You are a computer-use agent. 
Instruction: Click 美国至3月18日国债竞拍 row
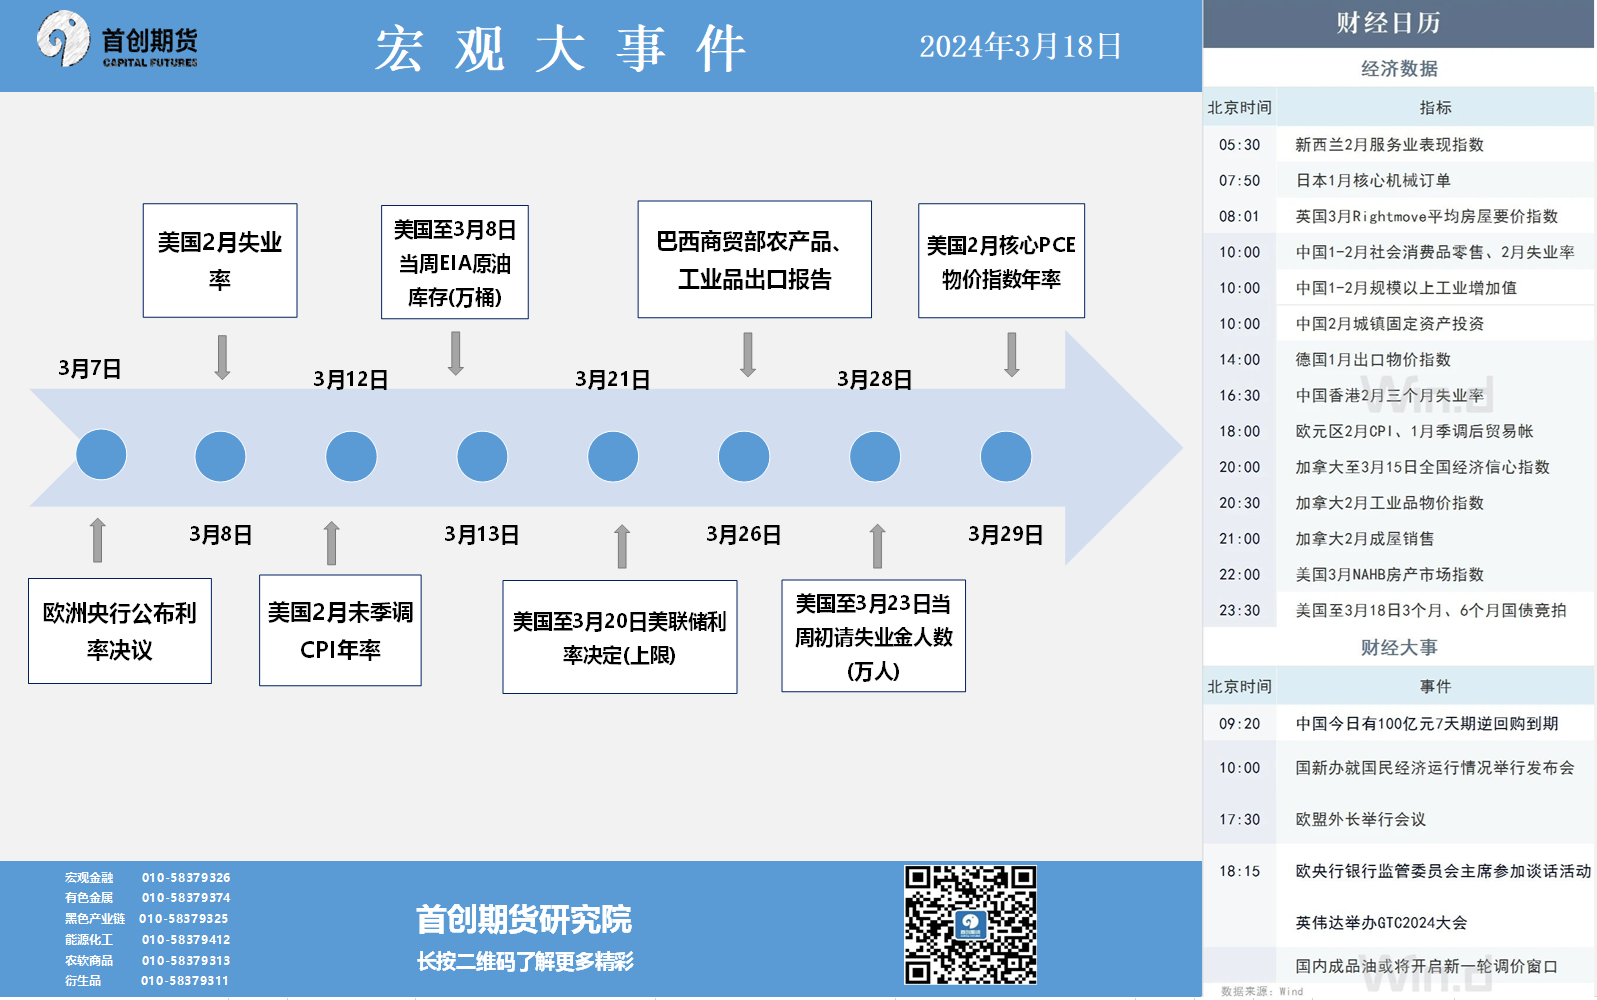(x=1398, y=610)
